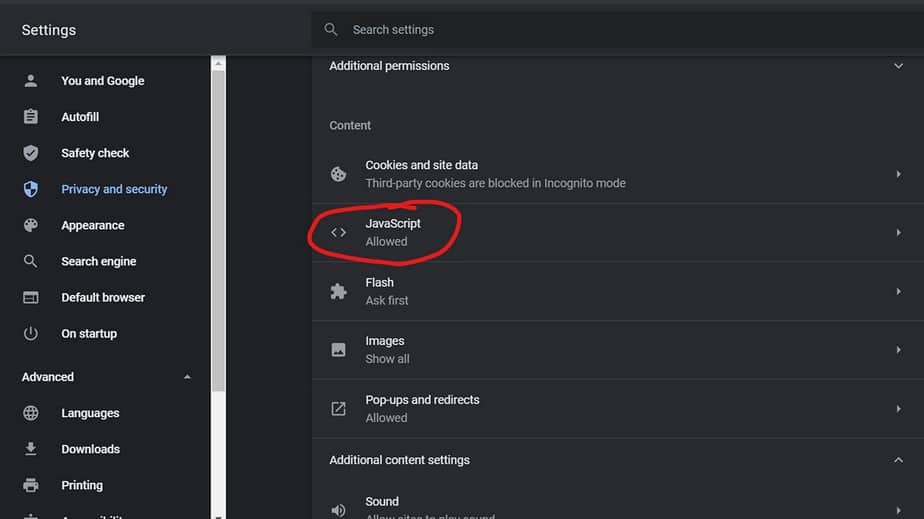Go to Autofill settings
This screenshot has height=519, width=924.
(80, 117)
